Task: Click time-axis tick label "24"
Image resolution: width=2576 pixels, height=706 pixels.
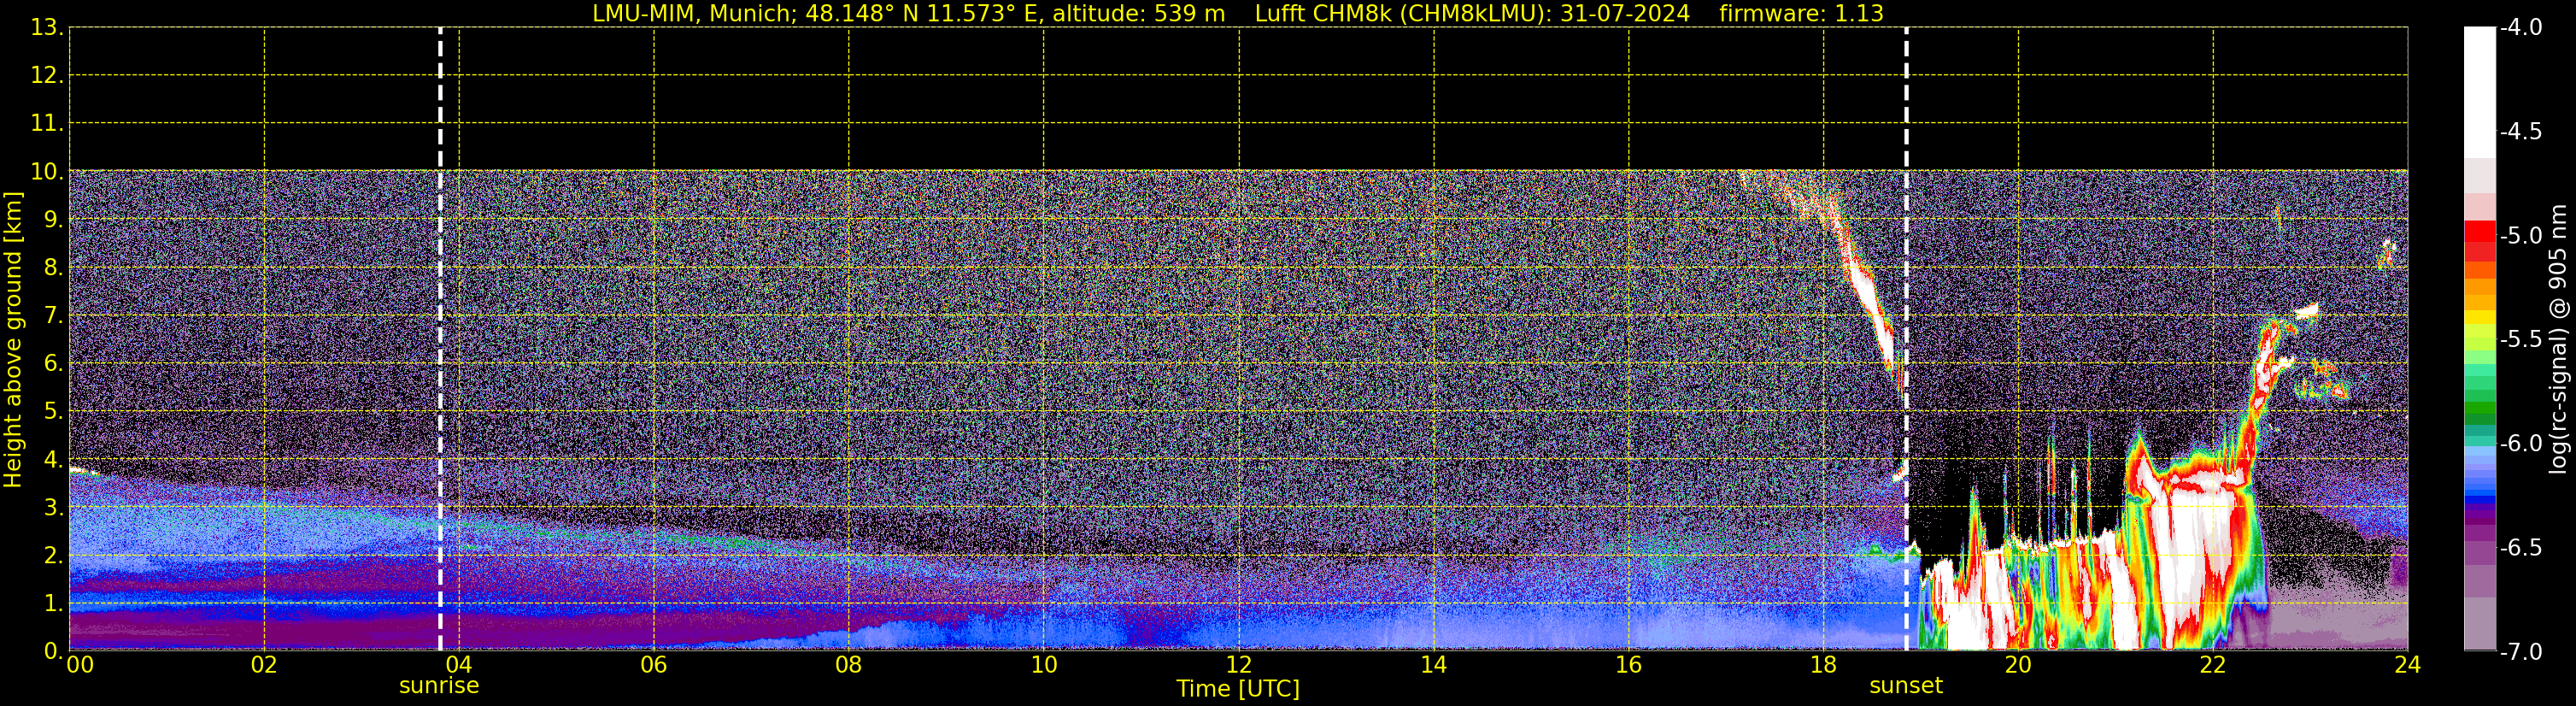Action: 2408,665
